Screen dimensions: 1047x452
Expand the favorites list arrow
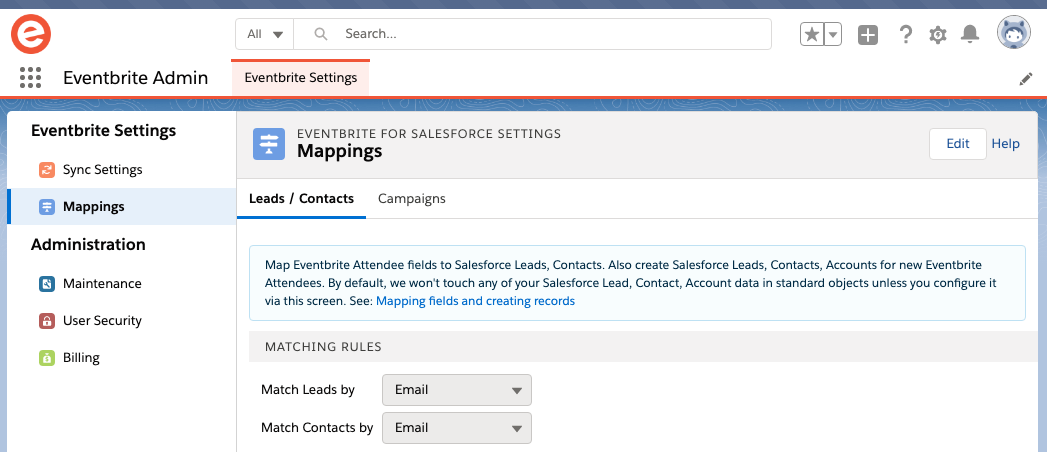click(x=833, y=34)
